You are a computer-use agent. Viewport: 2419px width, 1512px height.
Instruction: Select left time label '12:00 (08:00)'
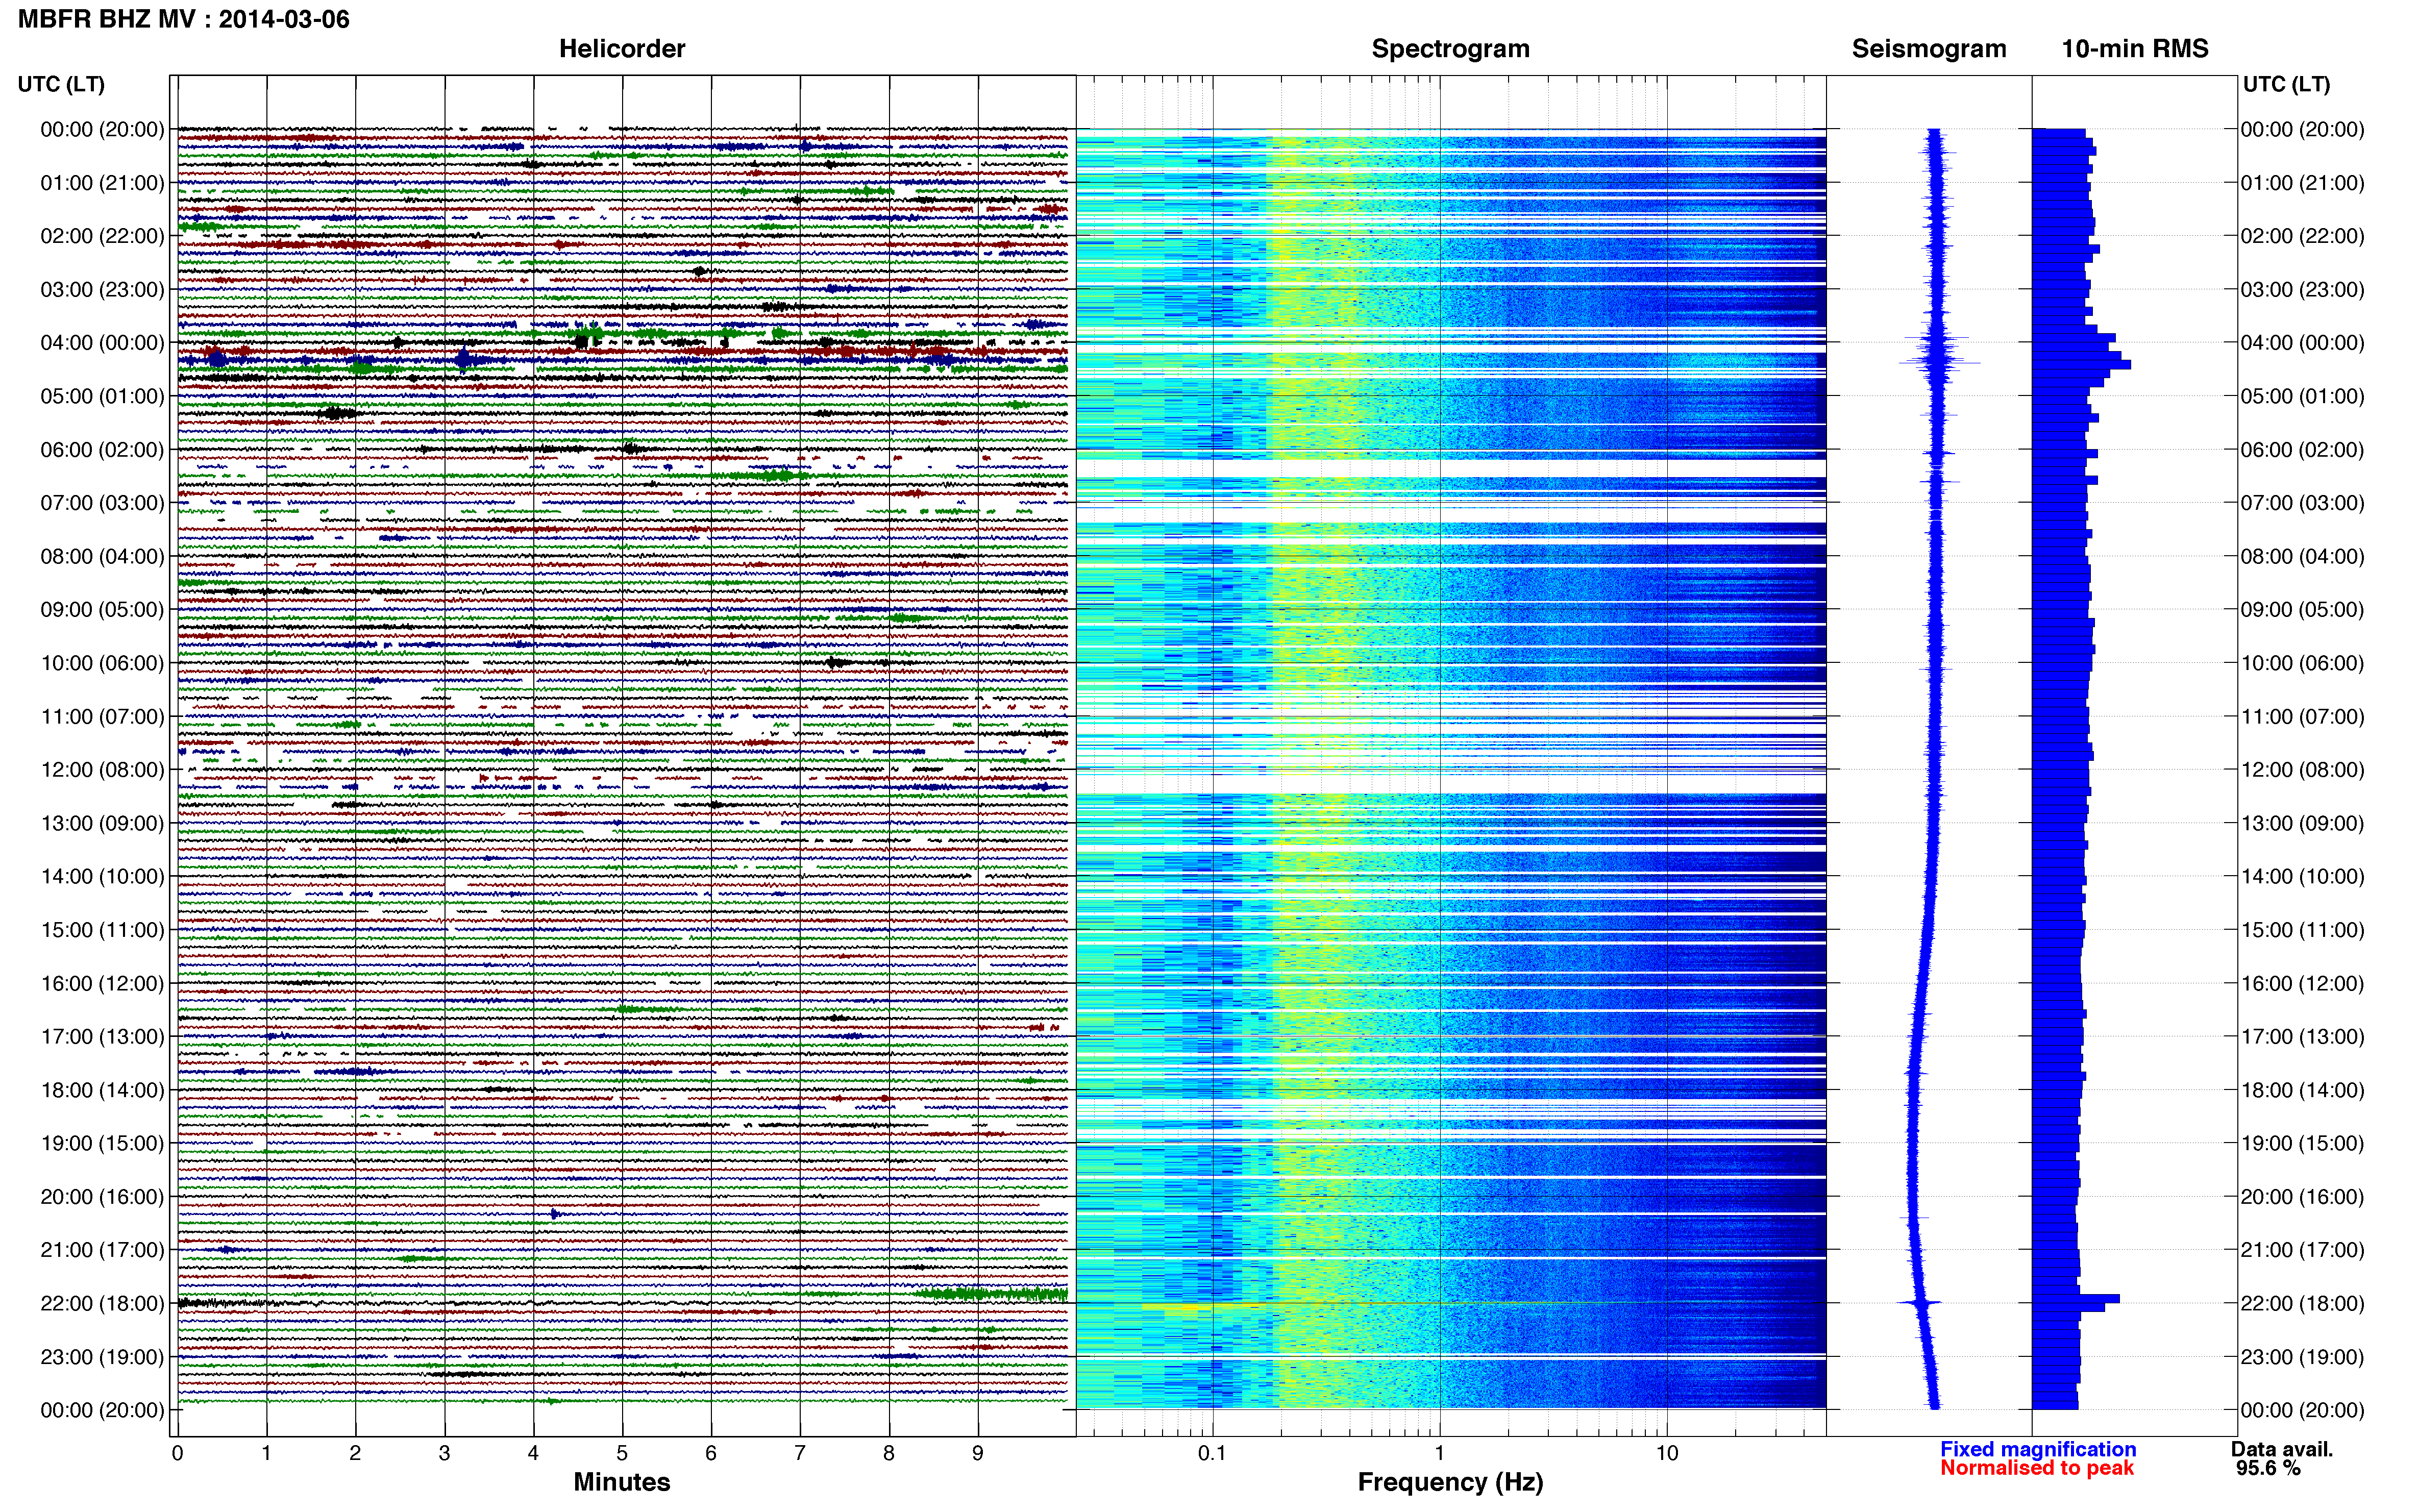102,770
